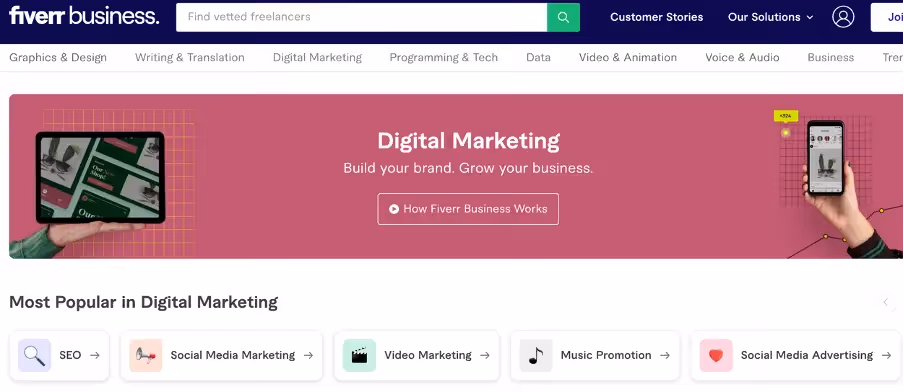Screen dimensions: 904x392
Task: Open the Customer Stories link
Action: (657, 17)
